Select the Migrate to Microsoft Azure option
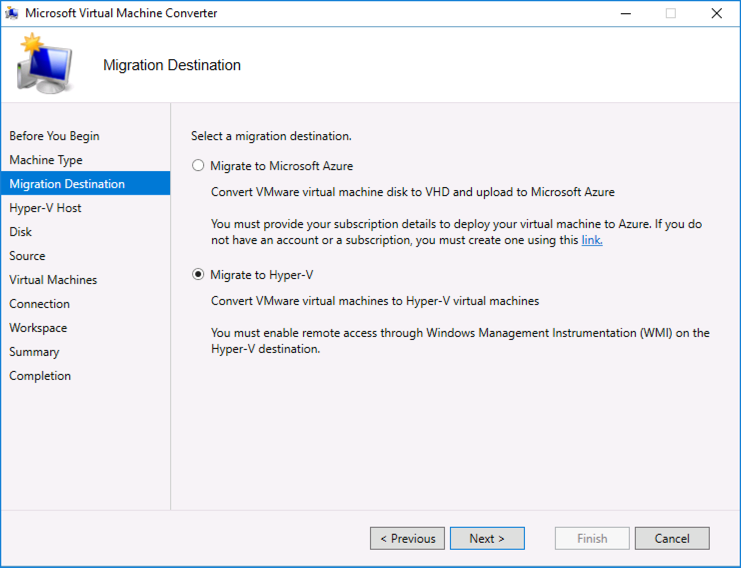 pos(198,166)
